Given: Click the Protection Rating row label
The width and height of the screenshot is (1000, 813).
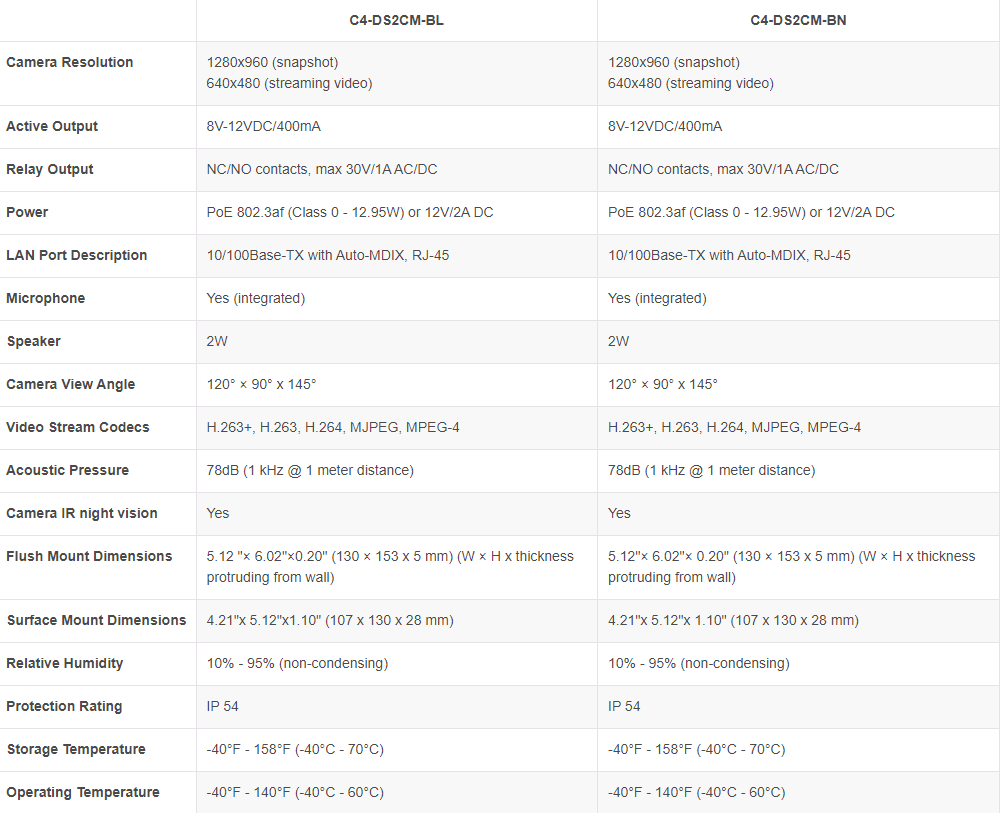Looking at the screenshot, I should 64,706.
